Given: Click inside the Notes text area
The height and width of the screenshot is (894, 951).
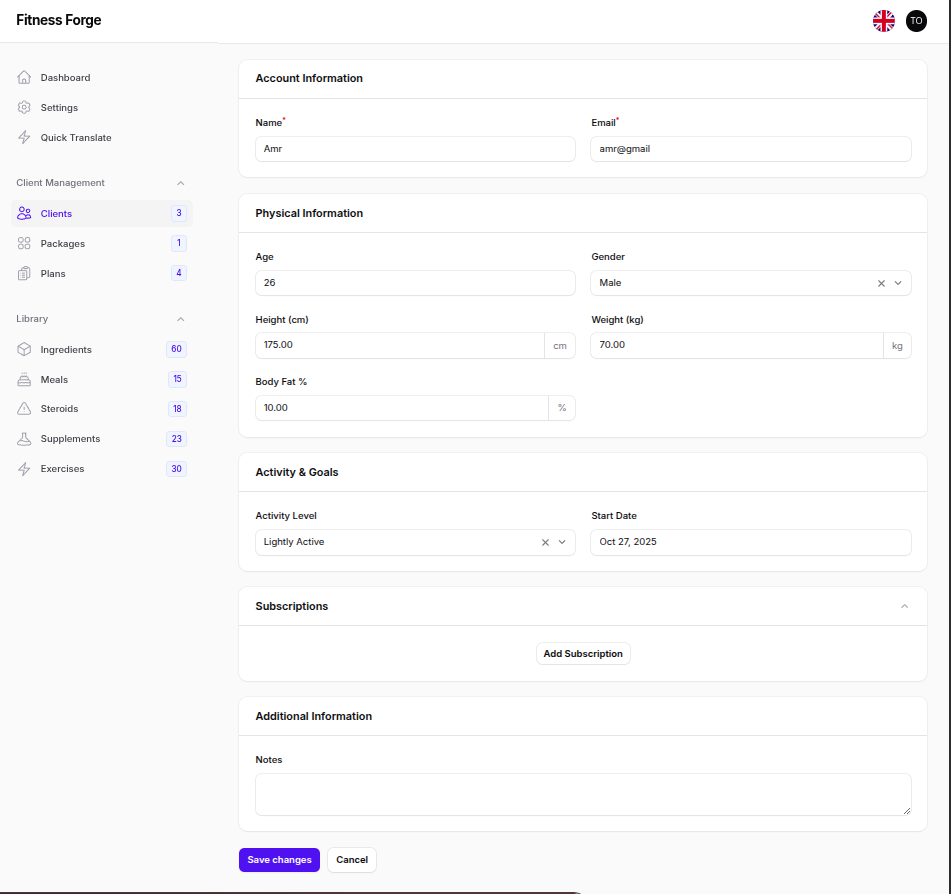Looking at the screenshot, I should 583,793.
